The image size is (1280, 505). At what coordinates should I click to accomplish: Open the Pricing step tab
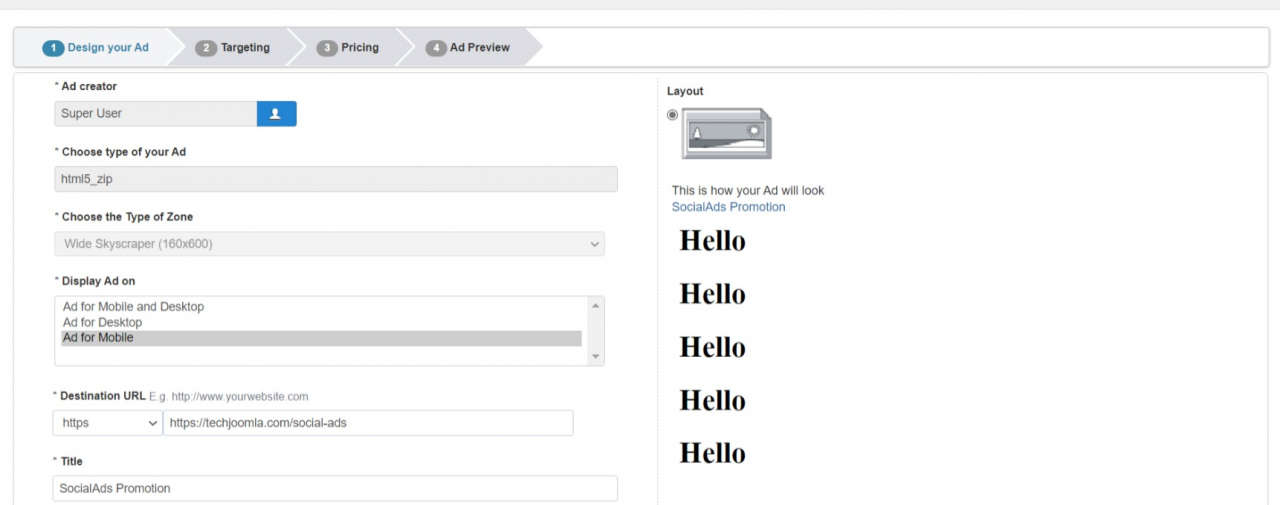point(348,48)
